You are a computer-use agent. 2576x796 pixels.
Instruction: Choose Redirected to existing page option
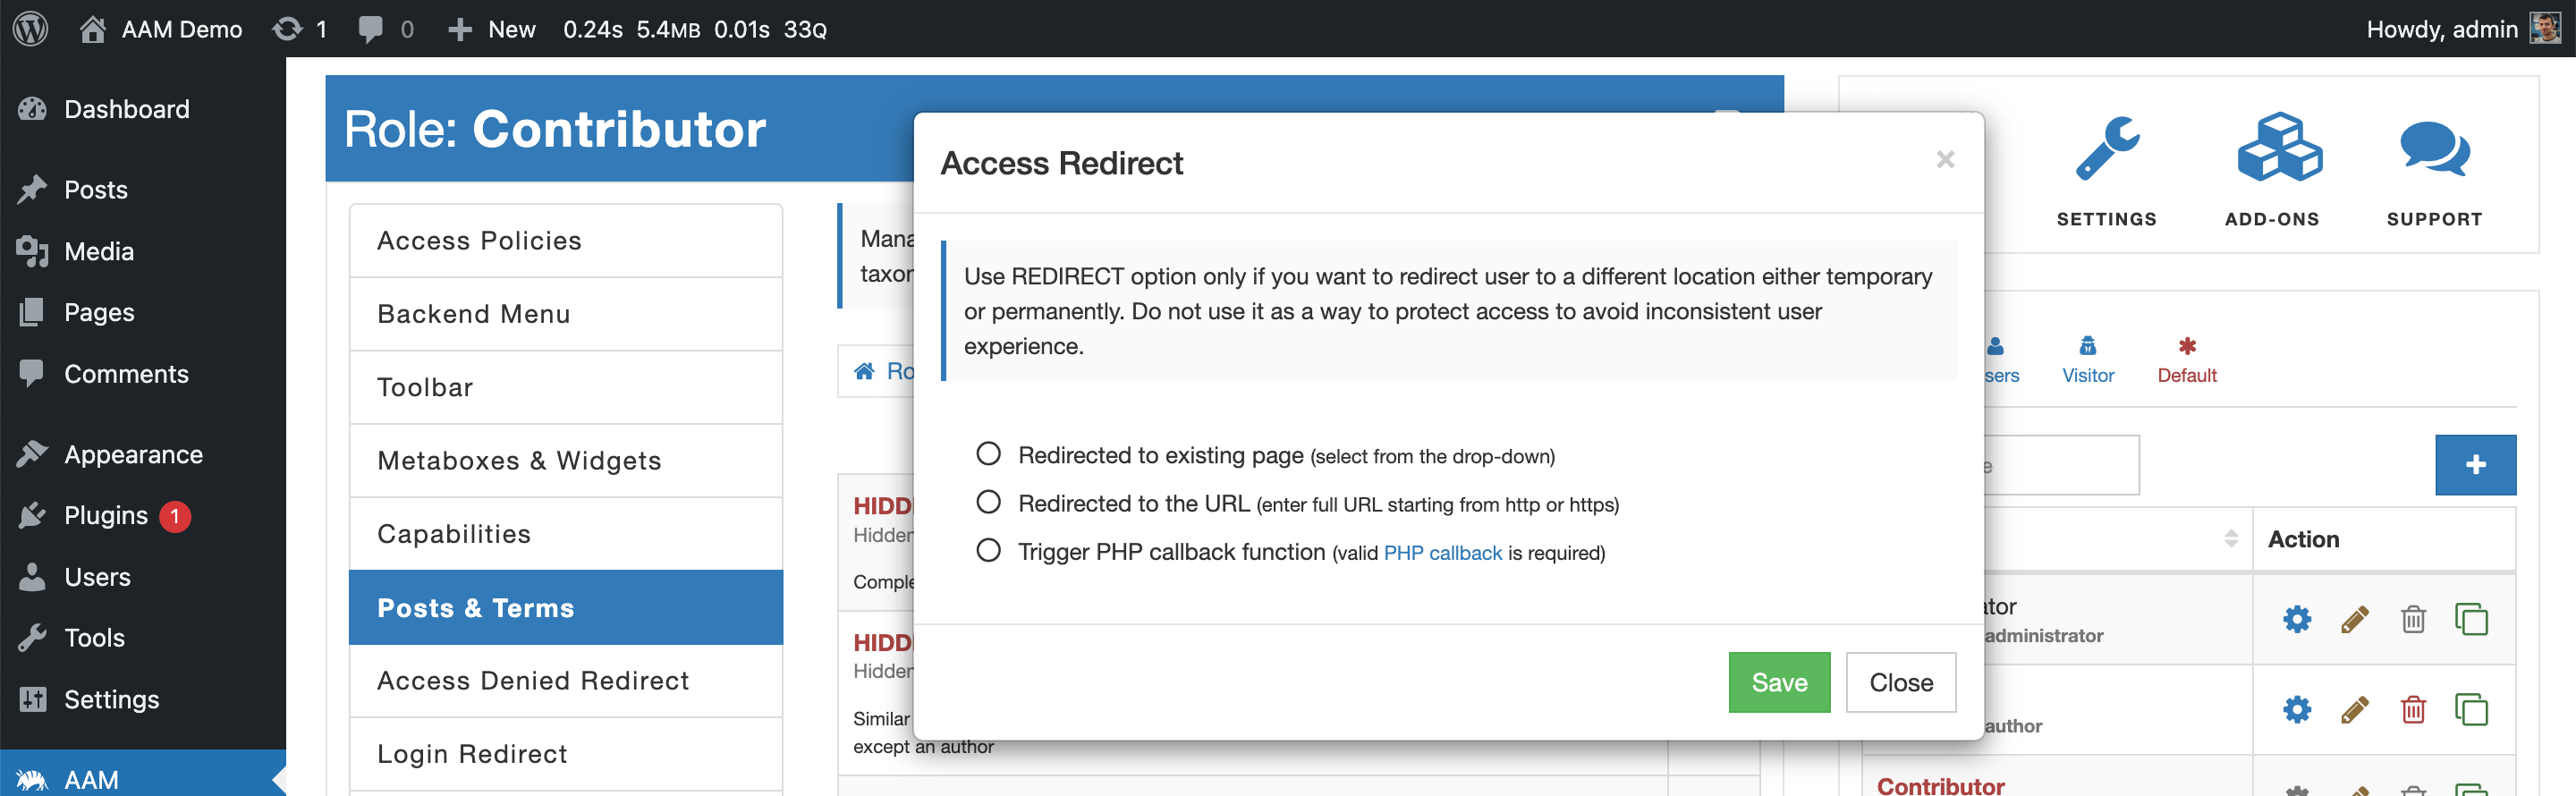tap(988, 454)
